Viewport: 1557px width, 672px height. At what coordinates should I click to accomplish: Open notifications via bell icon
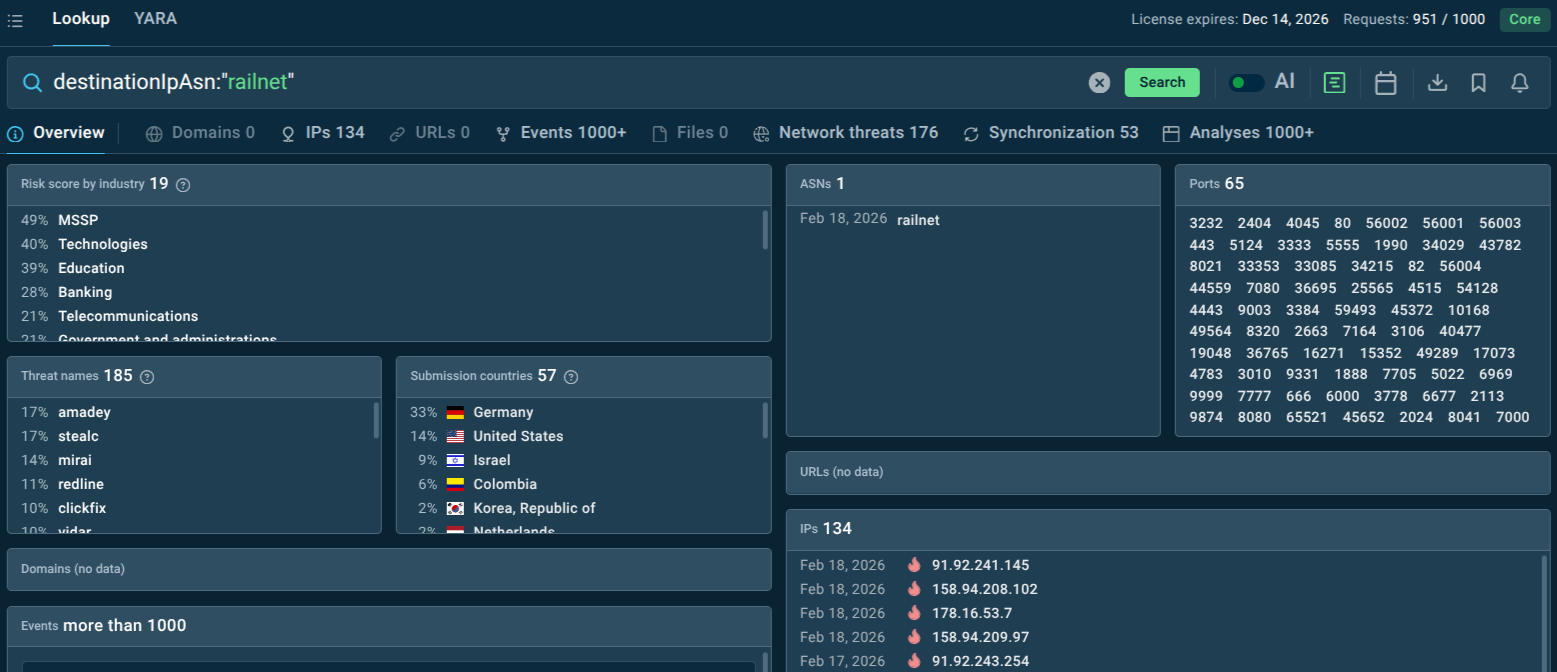click(1520, 82)
